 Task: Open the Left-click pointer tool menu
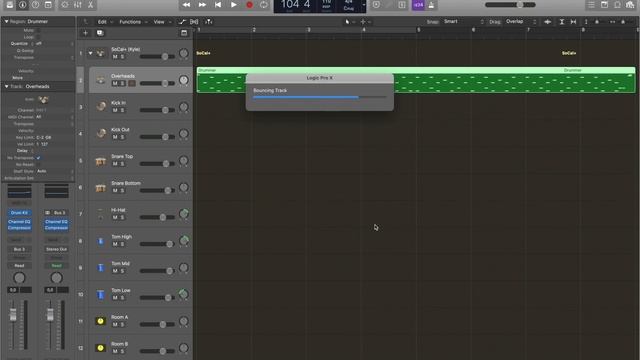click(349, 22)
